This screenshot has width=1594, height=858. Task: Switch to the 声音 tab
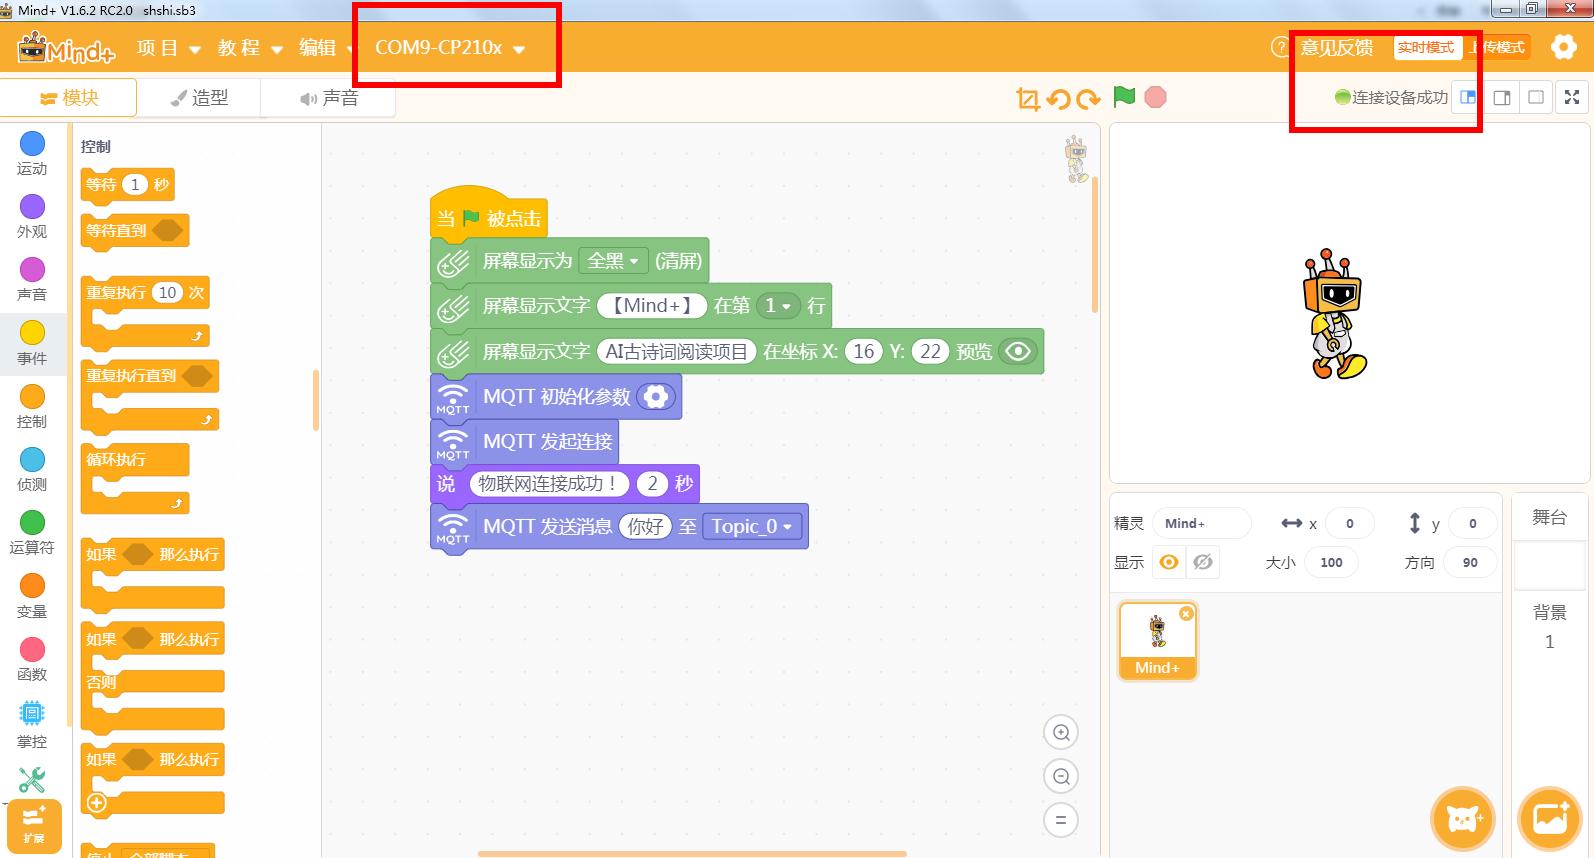[x=328, y=98]
